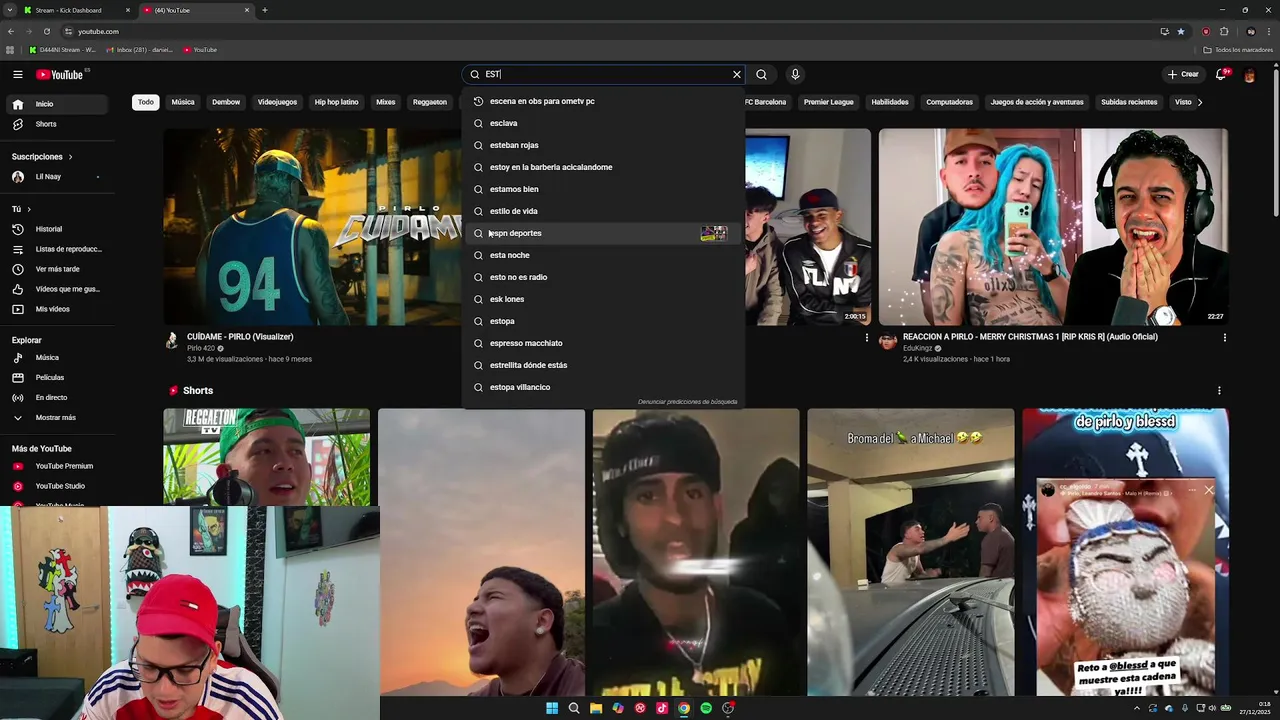Show more filter chips with arrow
1280x720 pixels.
point(1200,102)
